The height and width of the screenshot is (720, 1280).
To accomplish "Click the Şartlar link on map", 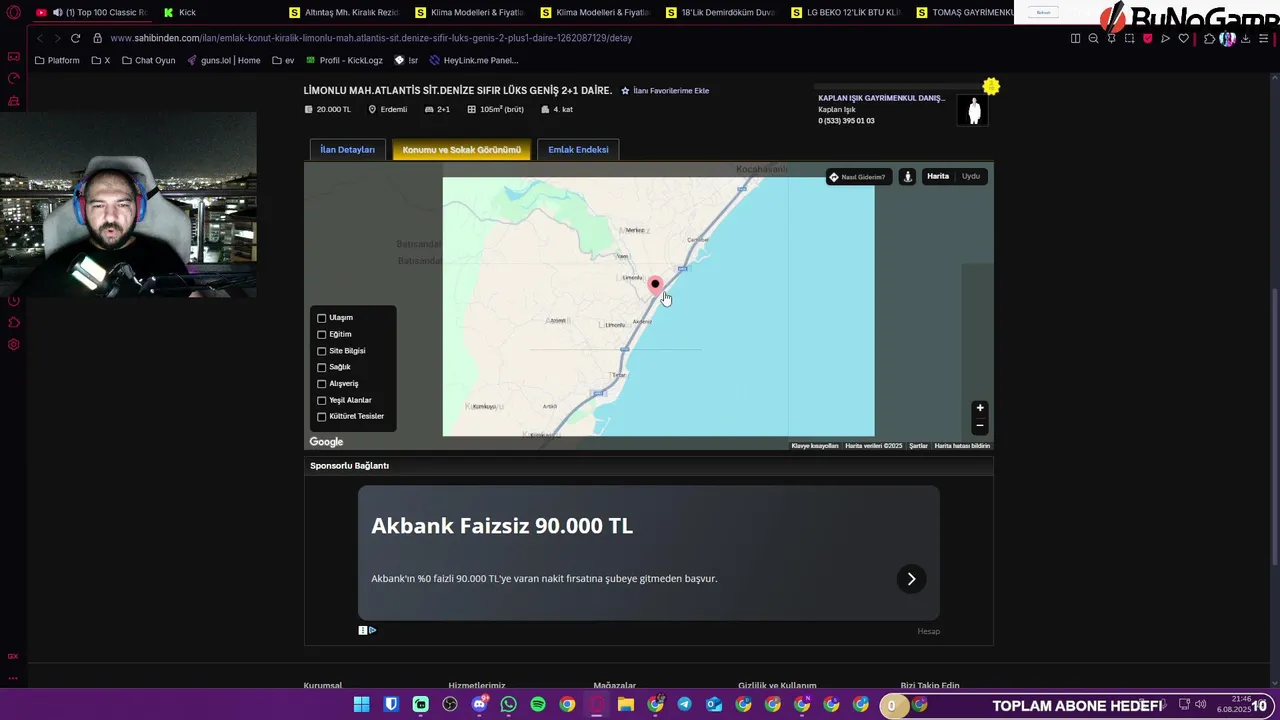I will (x=918, y=446).
